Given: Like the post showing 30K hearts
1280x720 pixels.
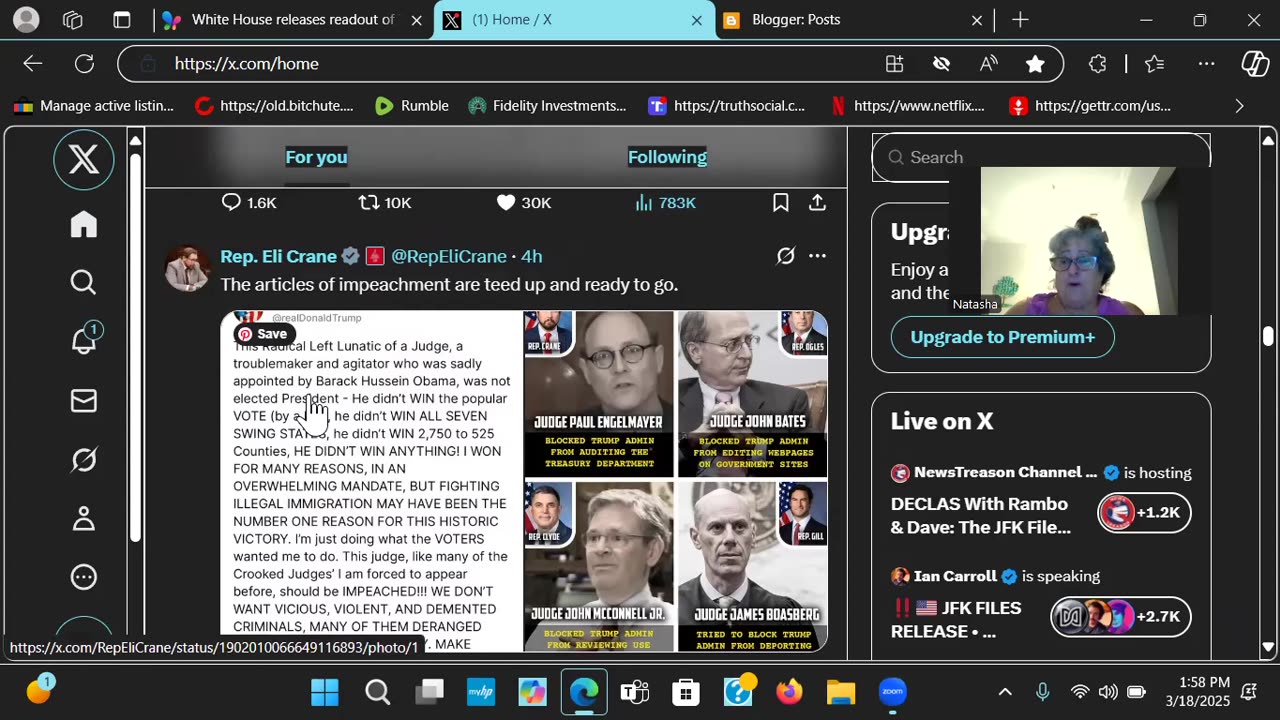Looking at the screenshot, I should pos(524,203).
